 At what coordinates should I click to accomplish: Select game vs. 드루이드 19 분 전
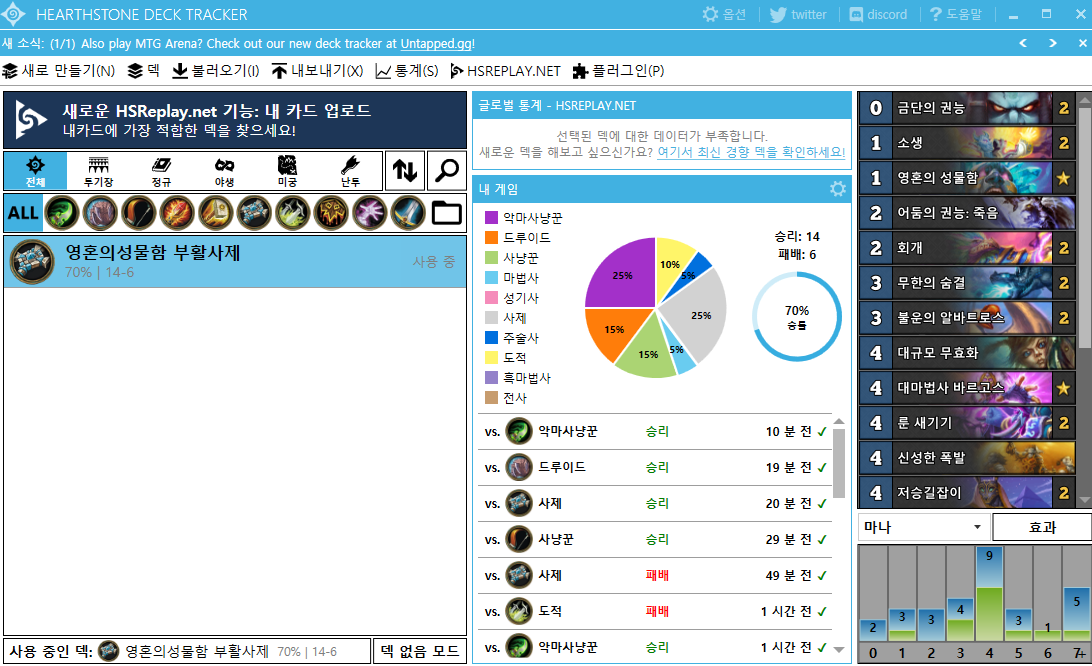click(x=655, y=467)
